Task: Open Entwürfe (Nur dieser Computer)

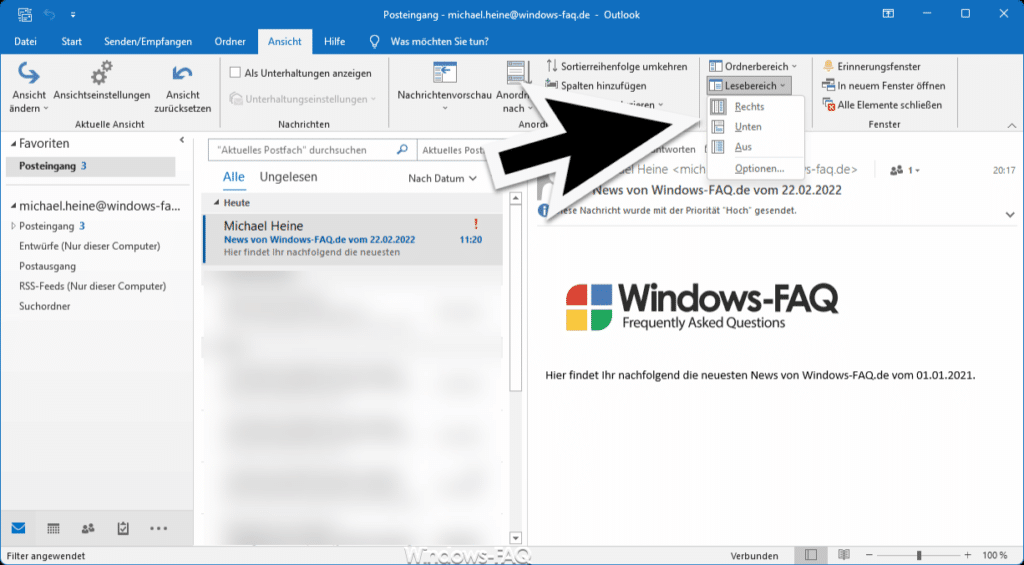Action: [x=89, y=246]
